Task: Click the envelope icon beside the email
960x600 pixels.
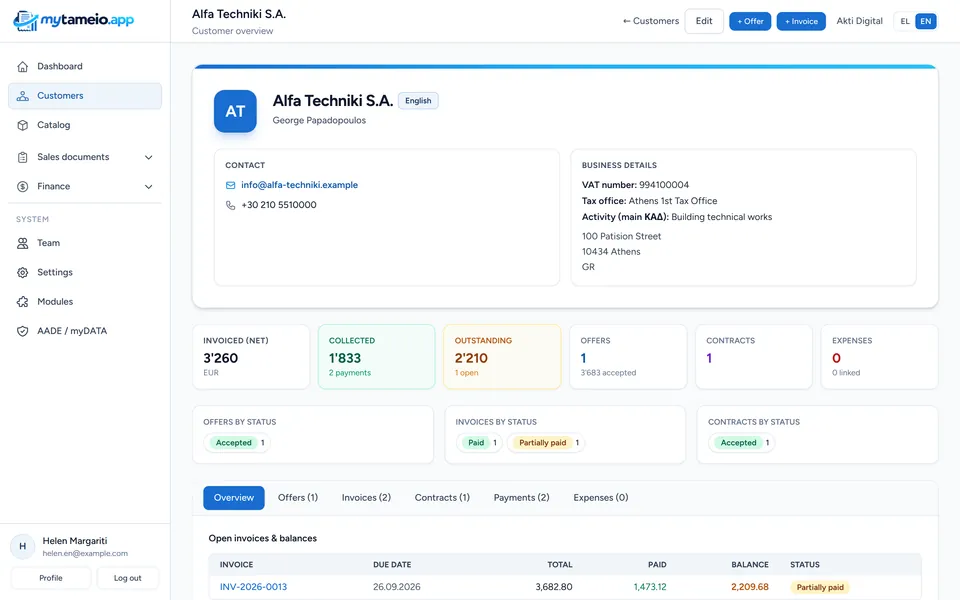Action: 230,185
